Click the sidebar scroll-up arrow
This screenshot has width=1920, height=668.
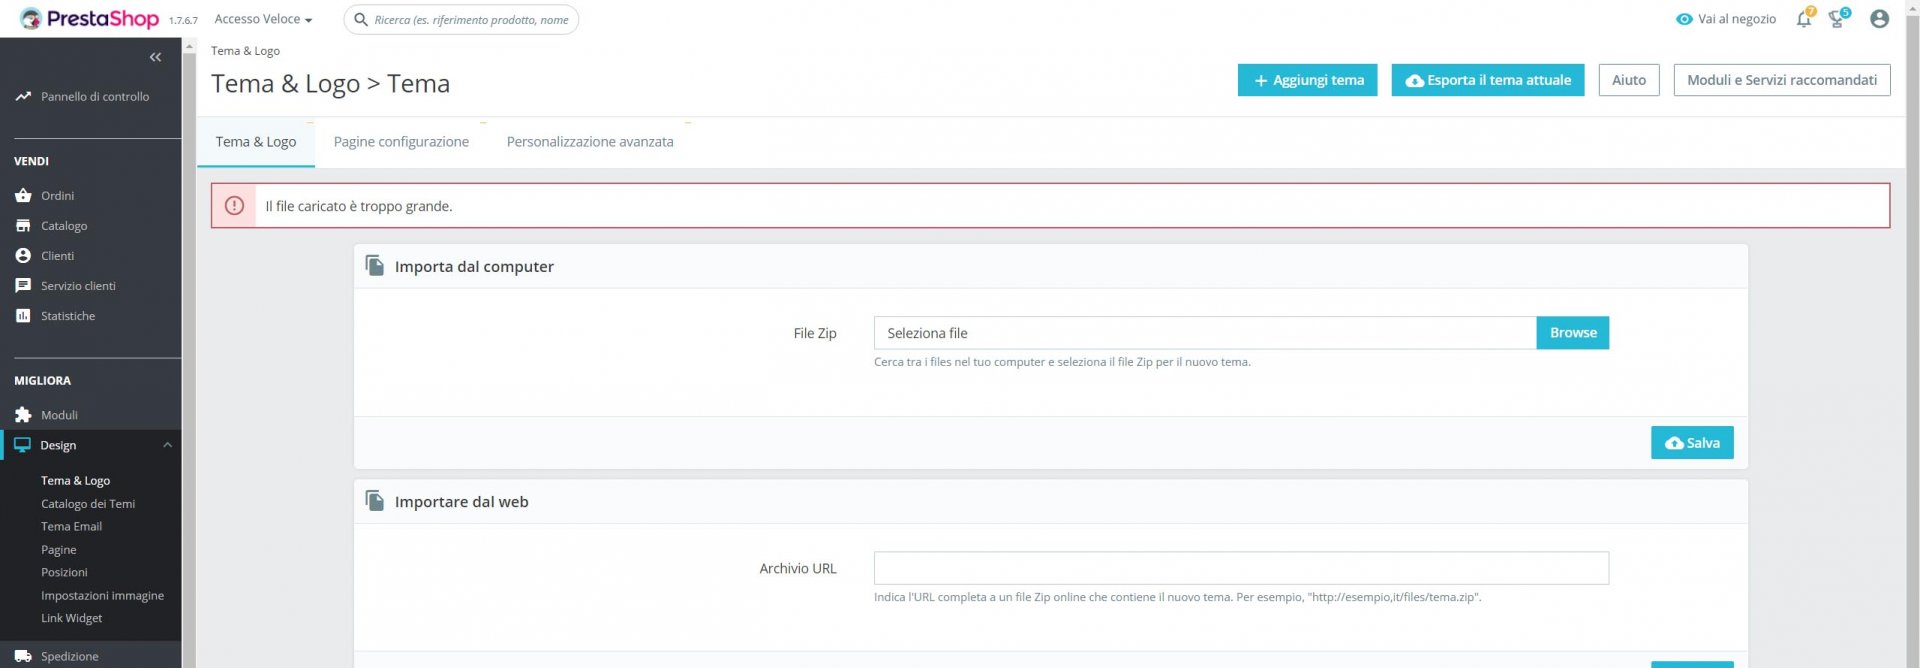(x=189, y=46)
